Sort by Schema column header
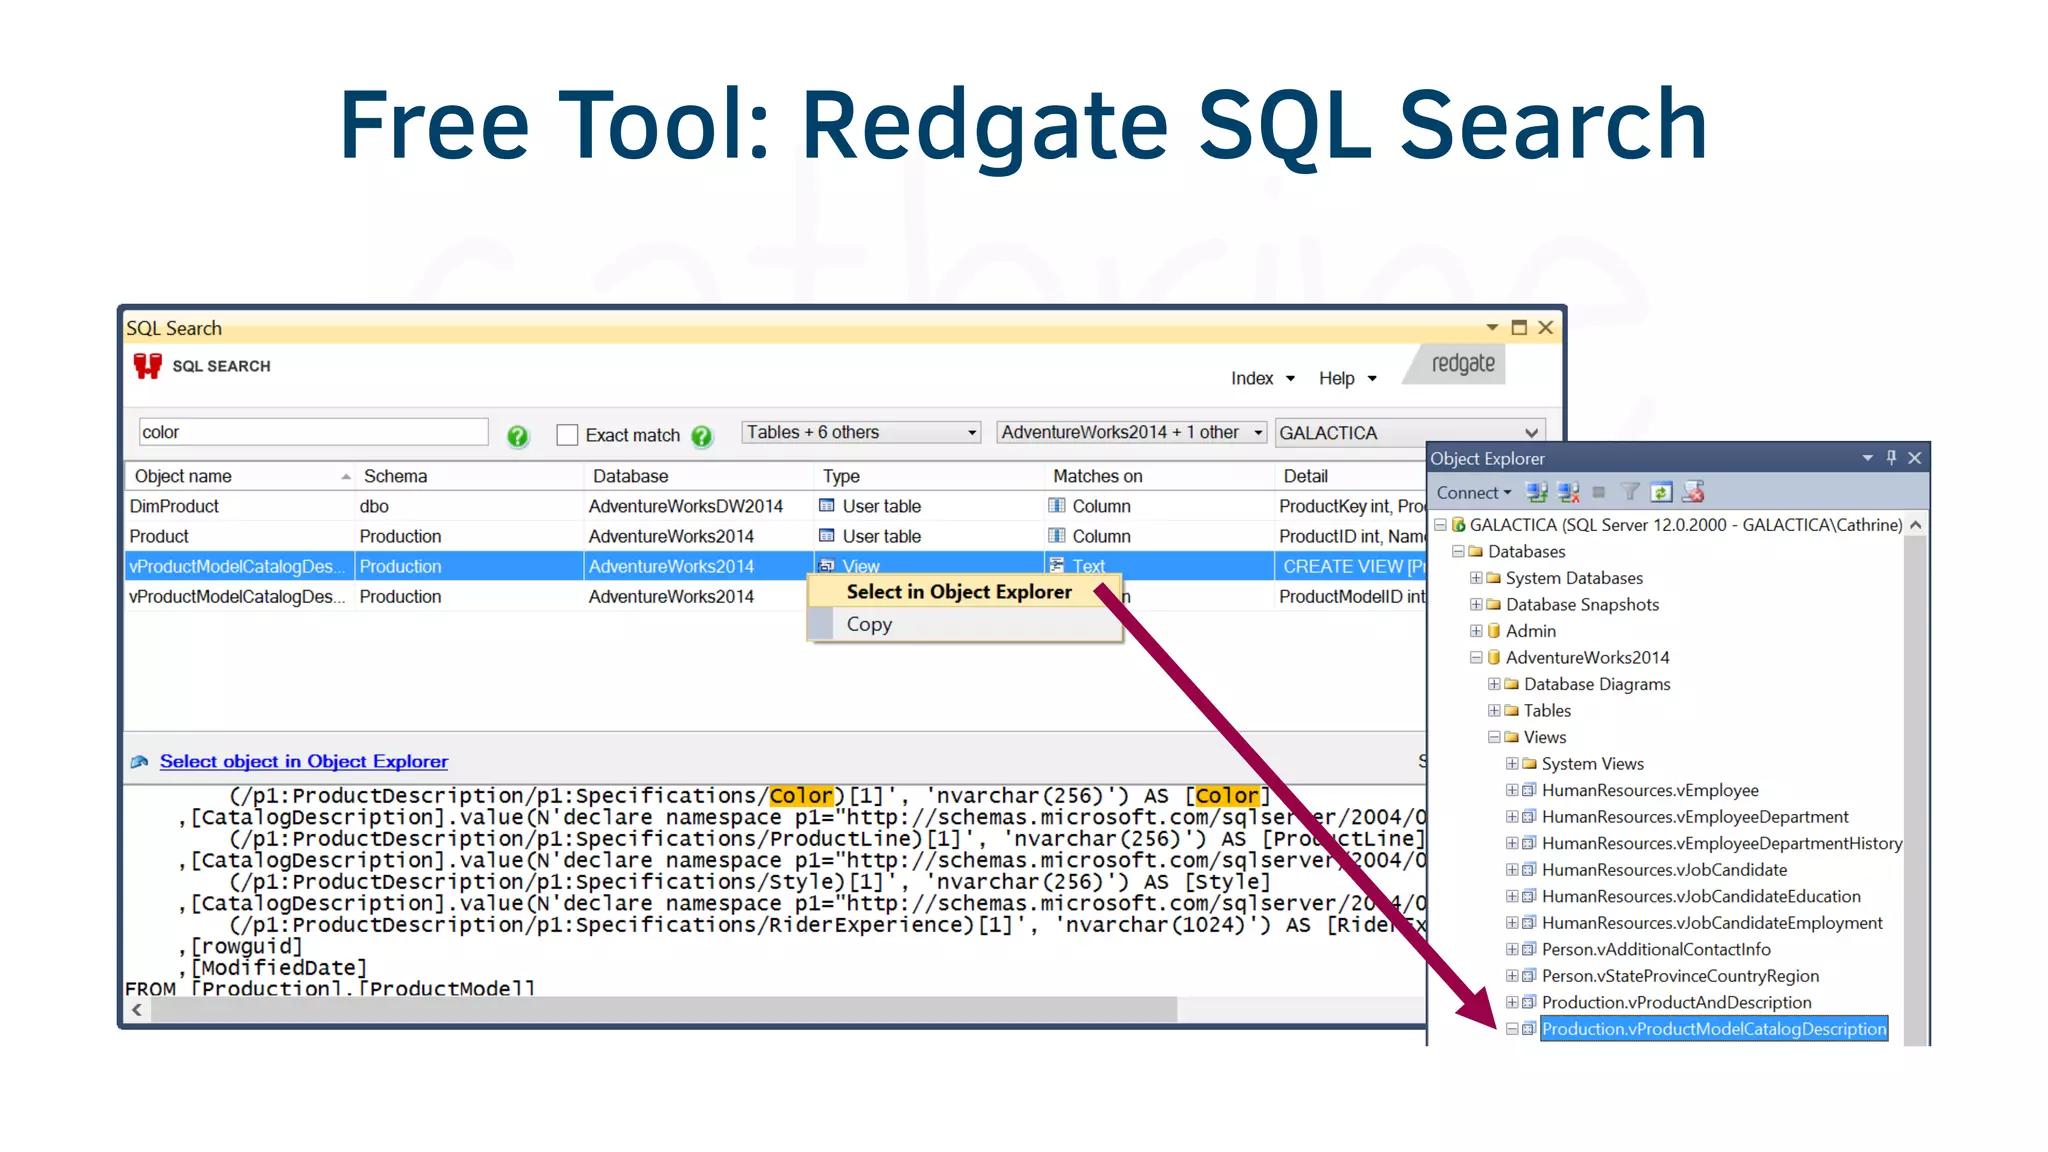 (470, 477)
